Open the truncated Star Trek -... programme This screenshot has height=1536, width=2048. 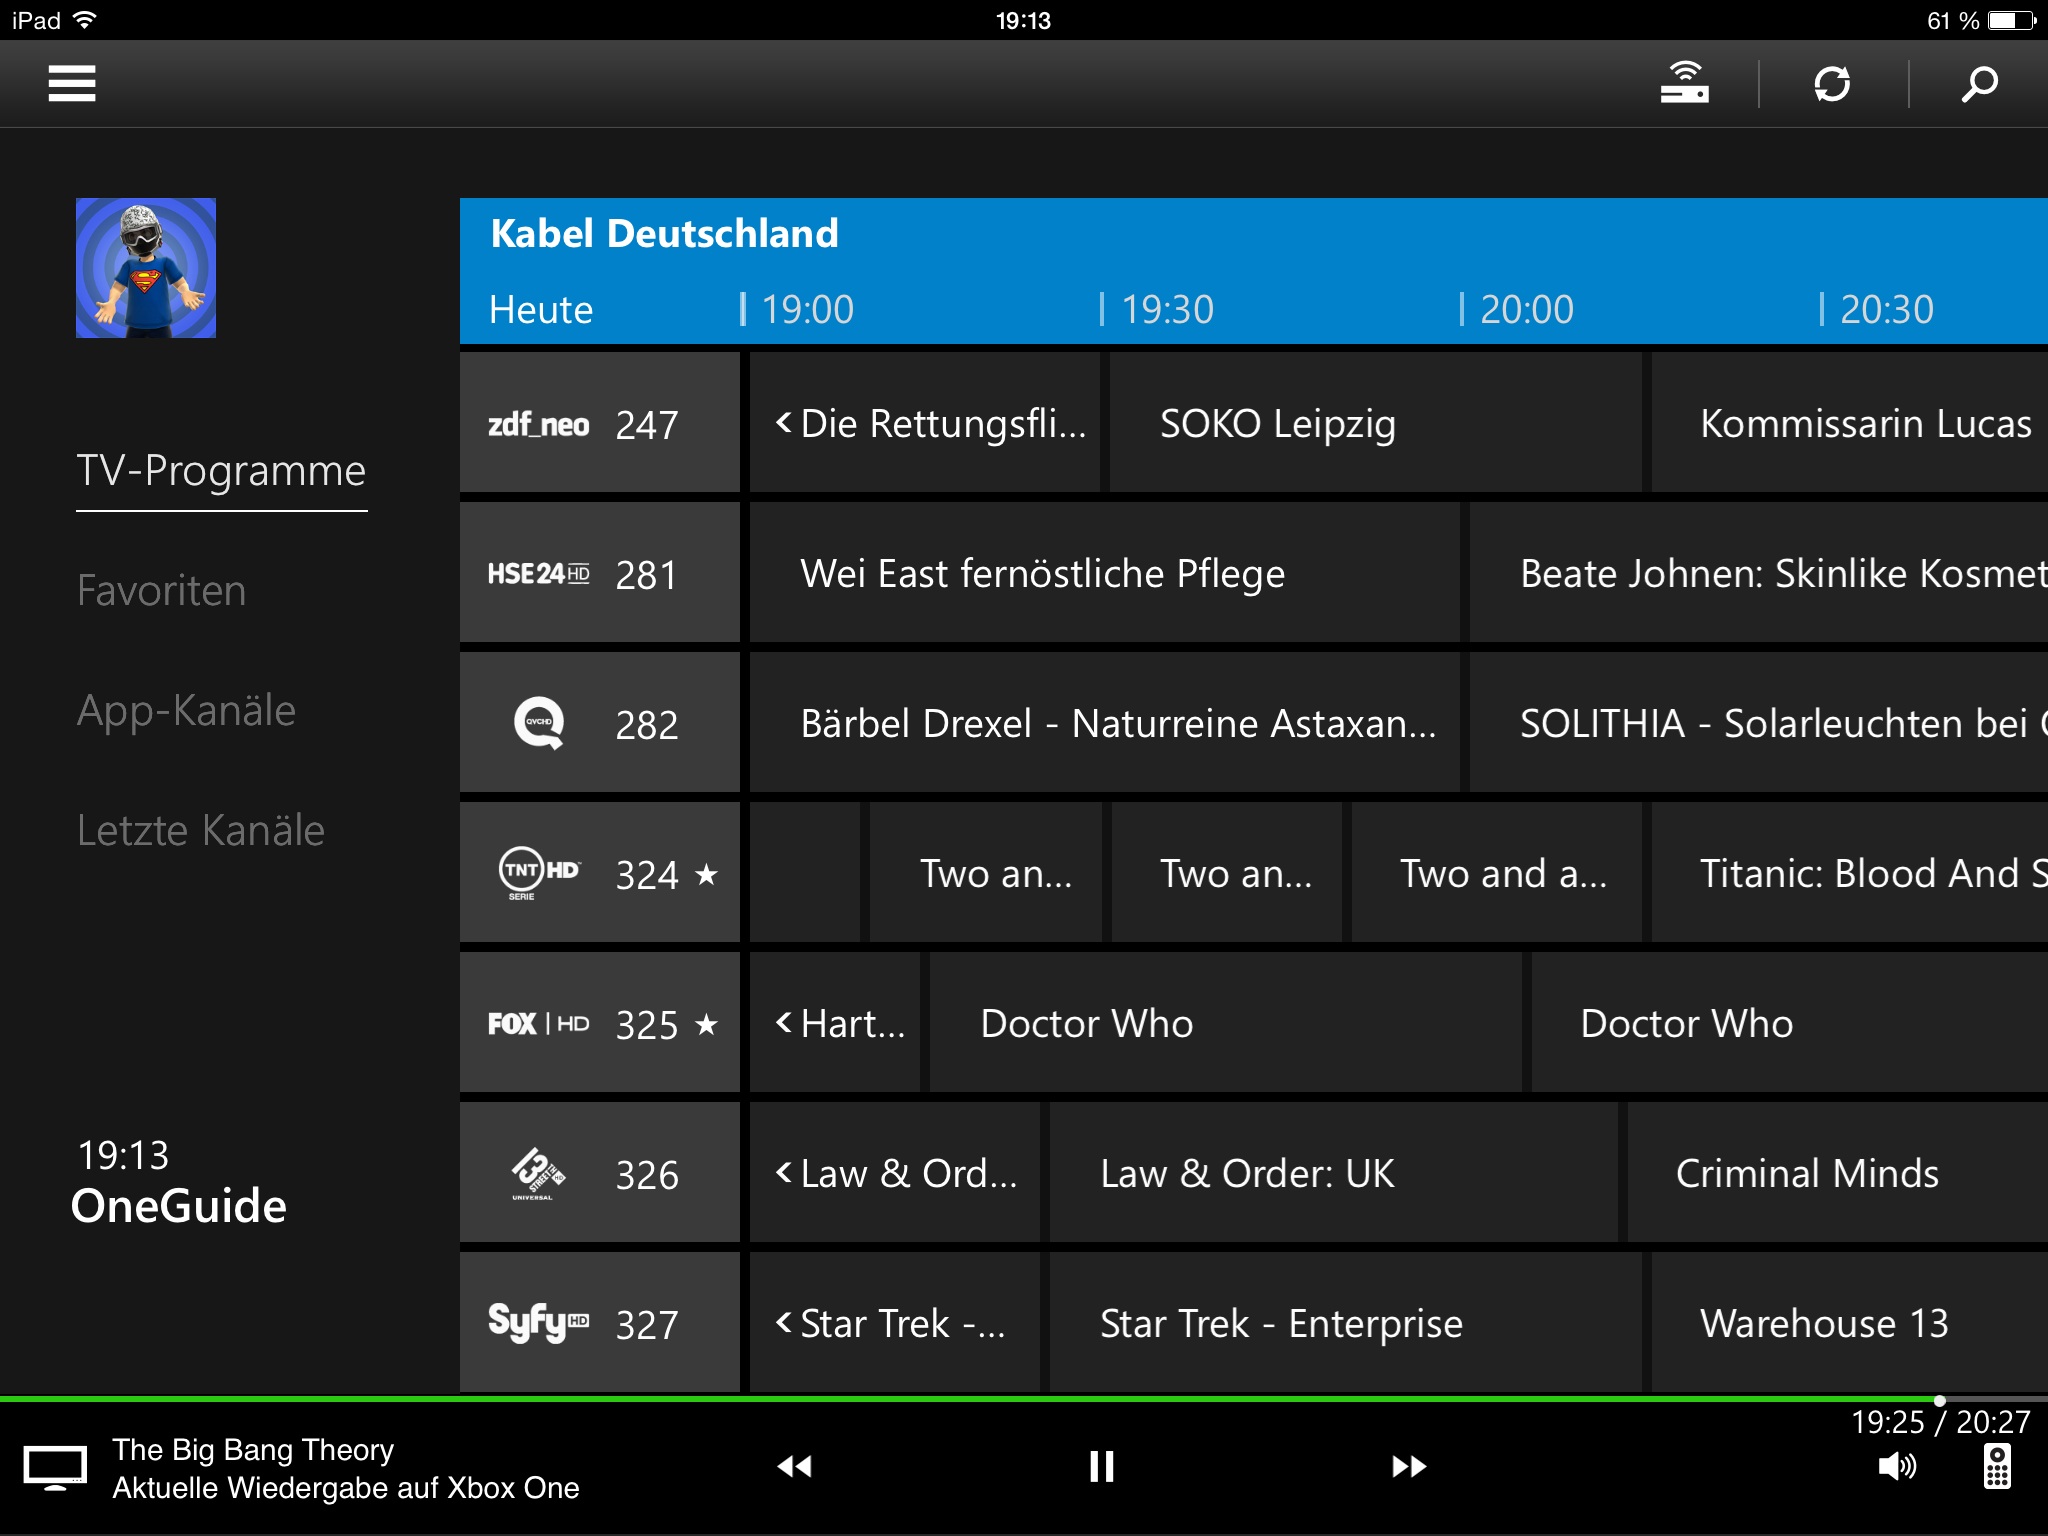(x=895, y=1323)
